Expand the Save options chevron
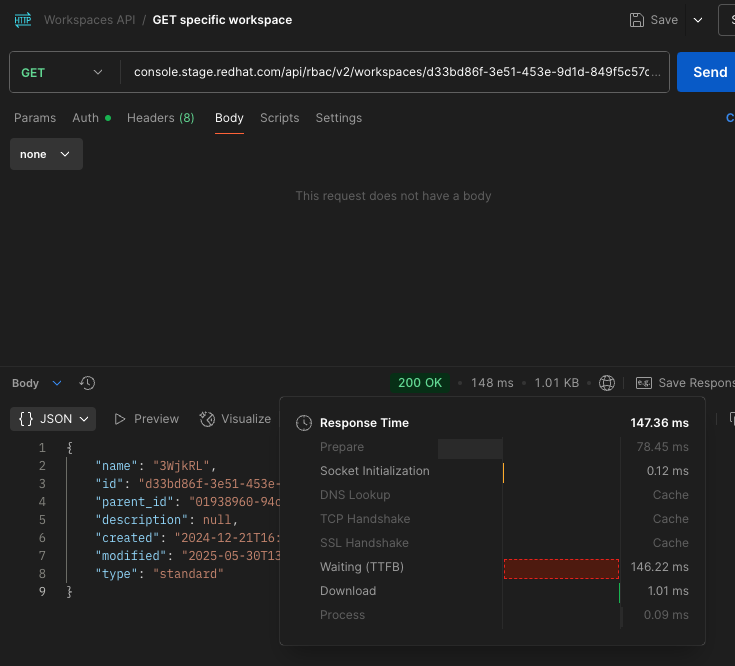Image resolution: width=735 pixels, height=666 pixels. pos(698,20)
